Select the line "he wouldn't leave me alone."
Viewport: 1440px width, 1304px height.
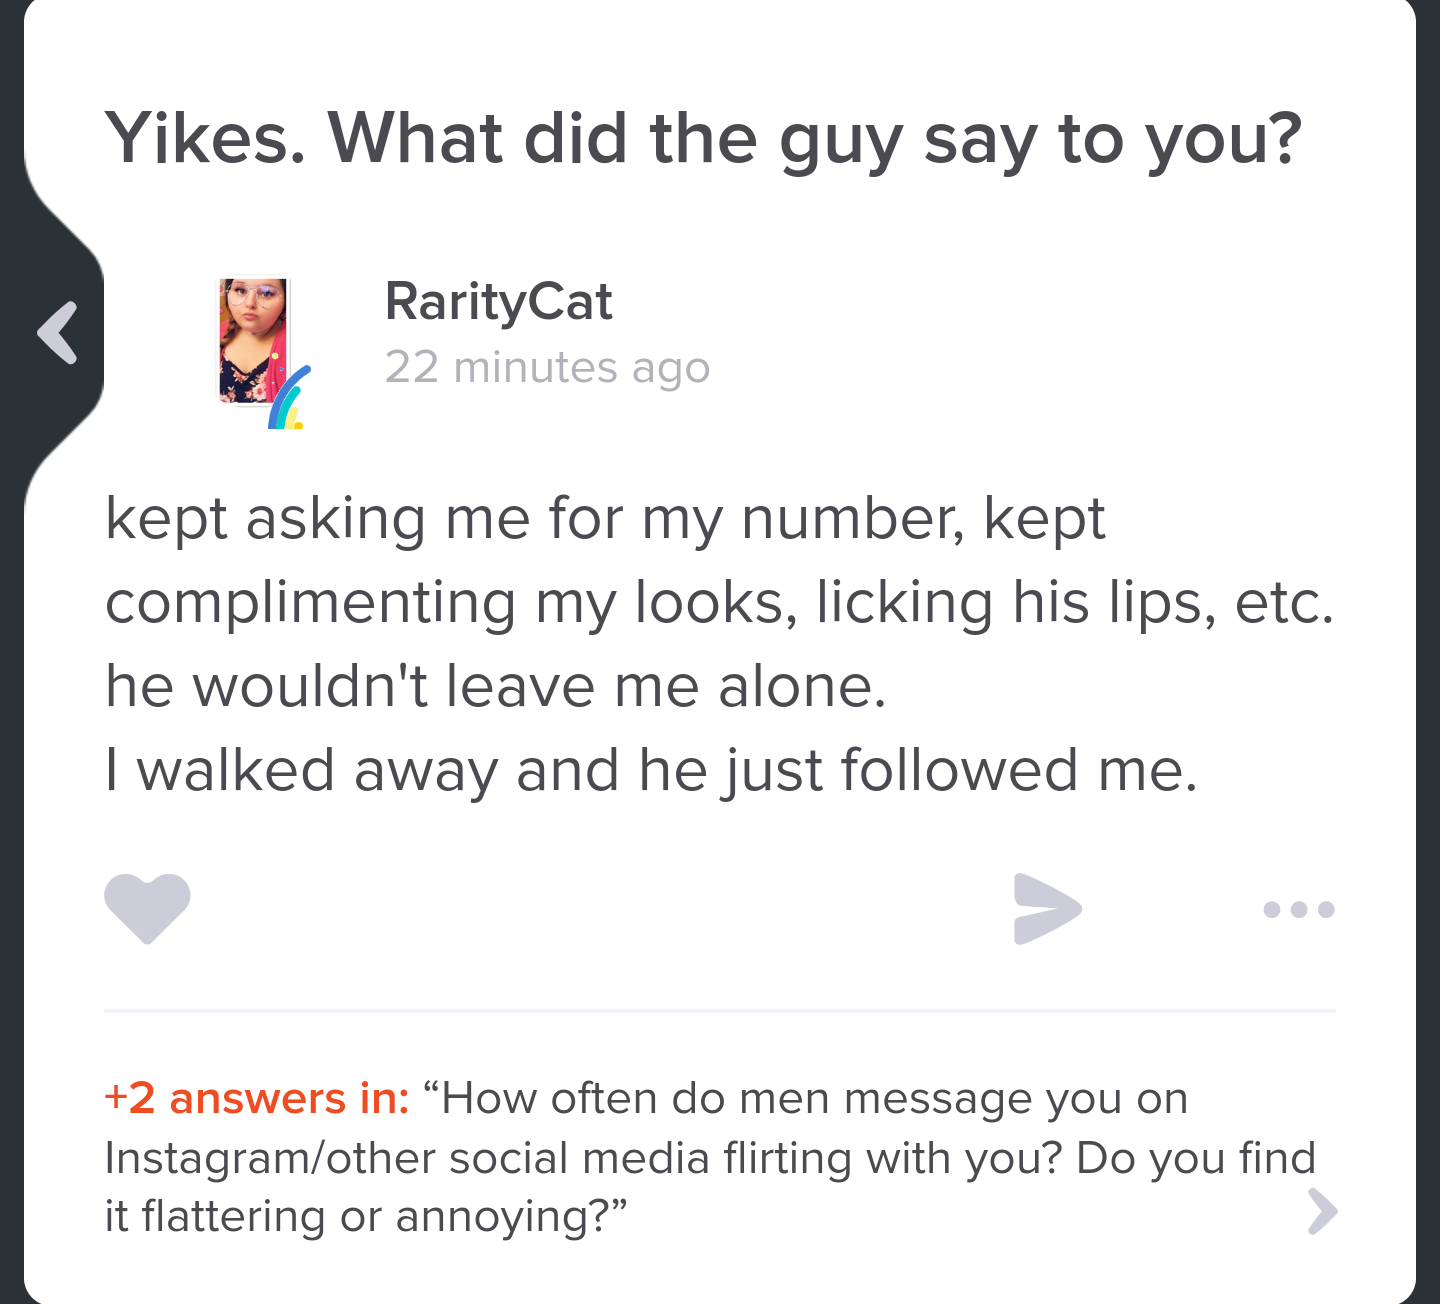click(x=496, y=687)
